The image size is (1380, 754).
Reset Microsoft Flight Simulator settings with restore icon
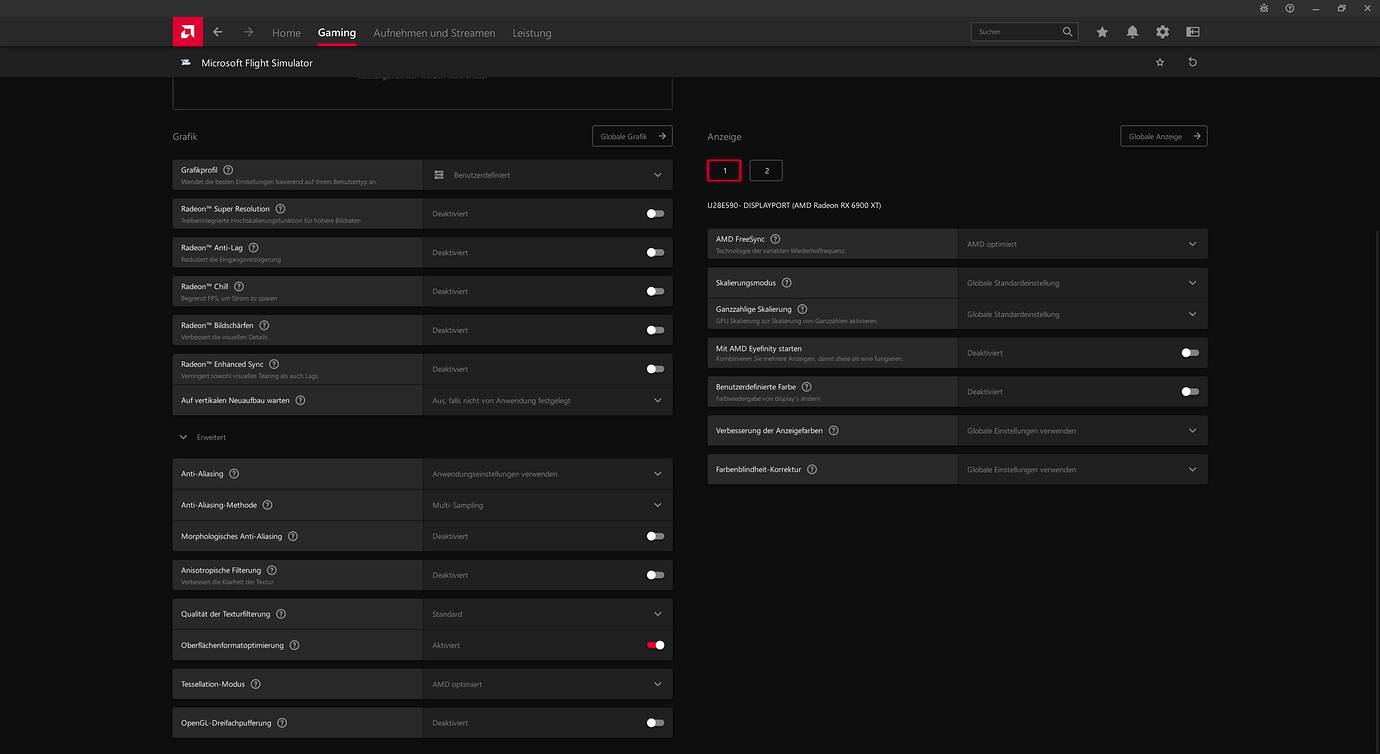(1191, 62)
